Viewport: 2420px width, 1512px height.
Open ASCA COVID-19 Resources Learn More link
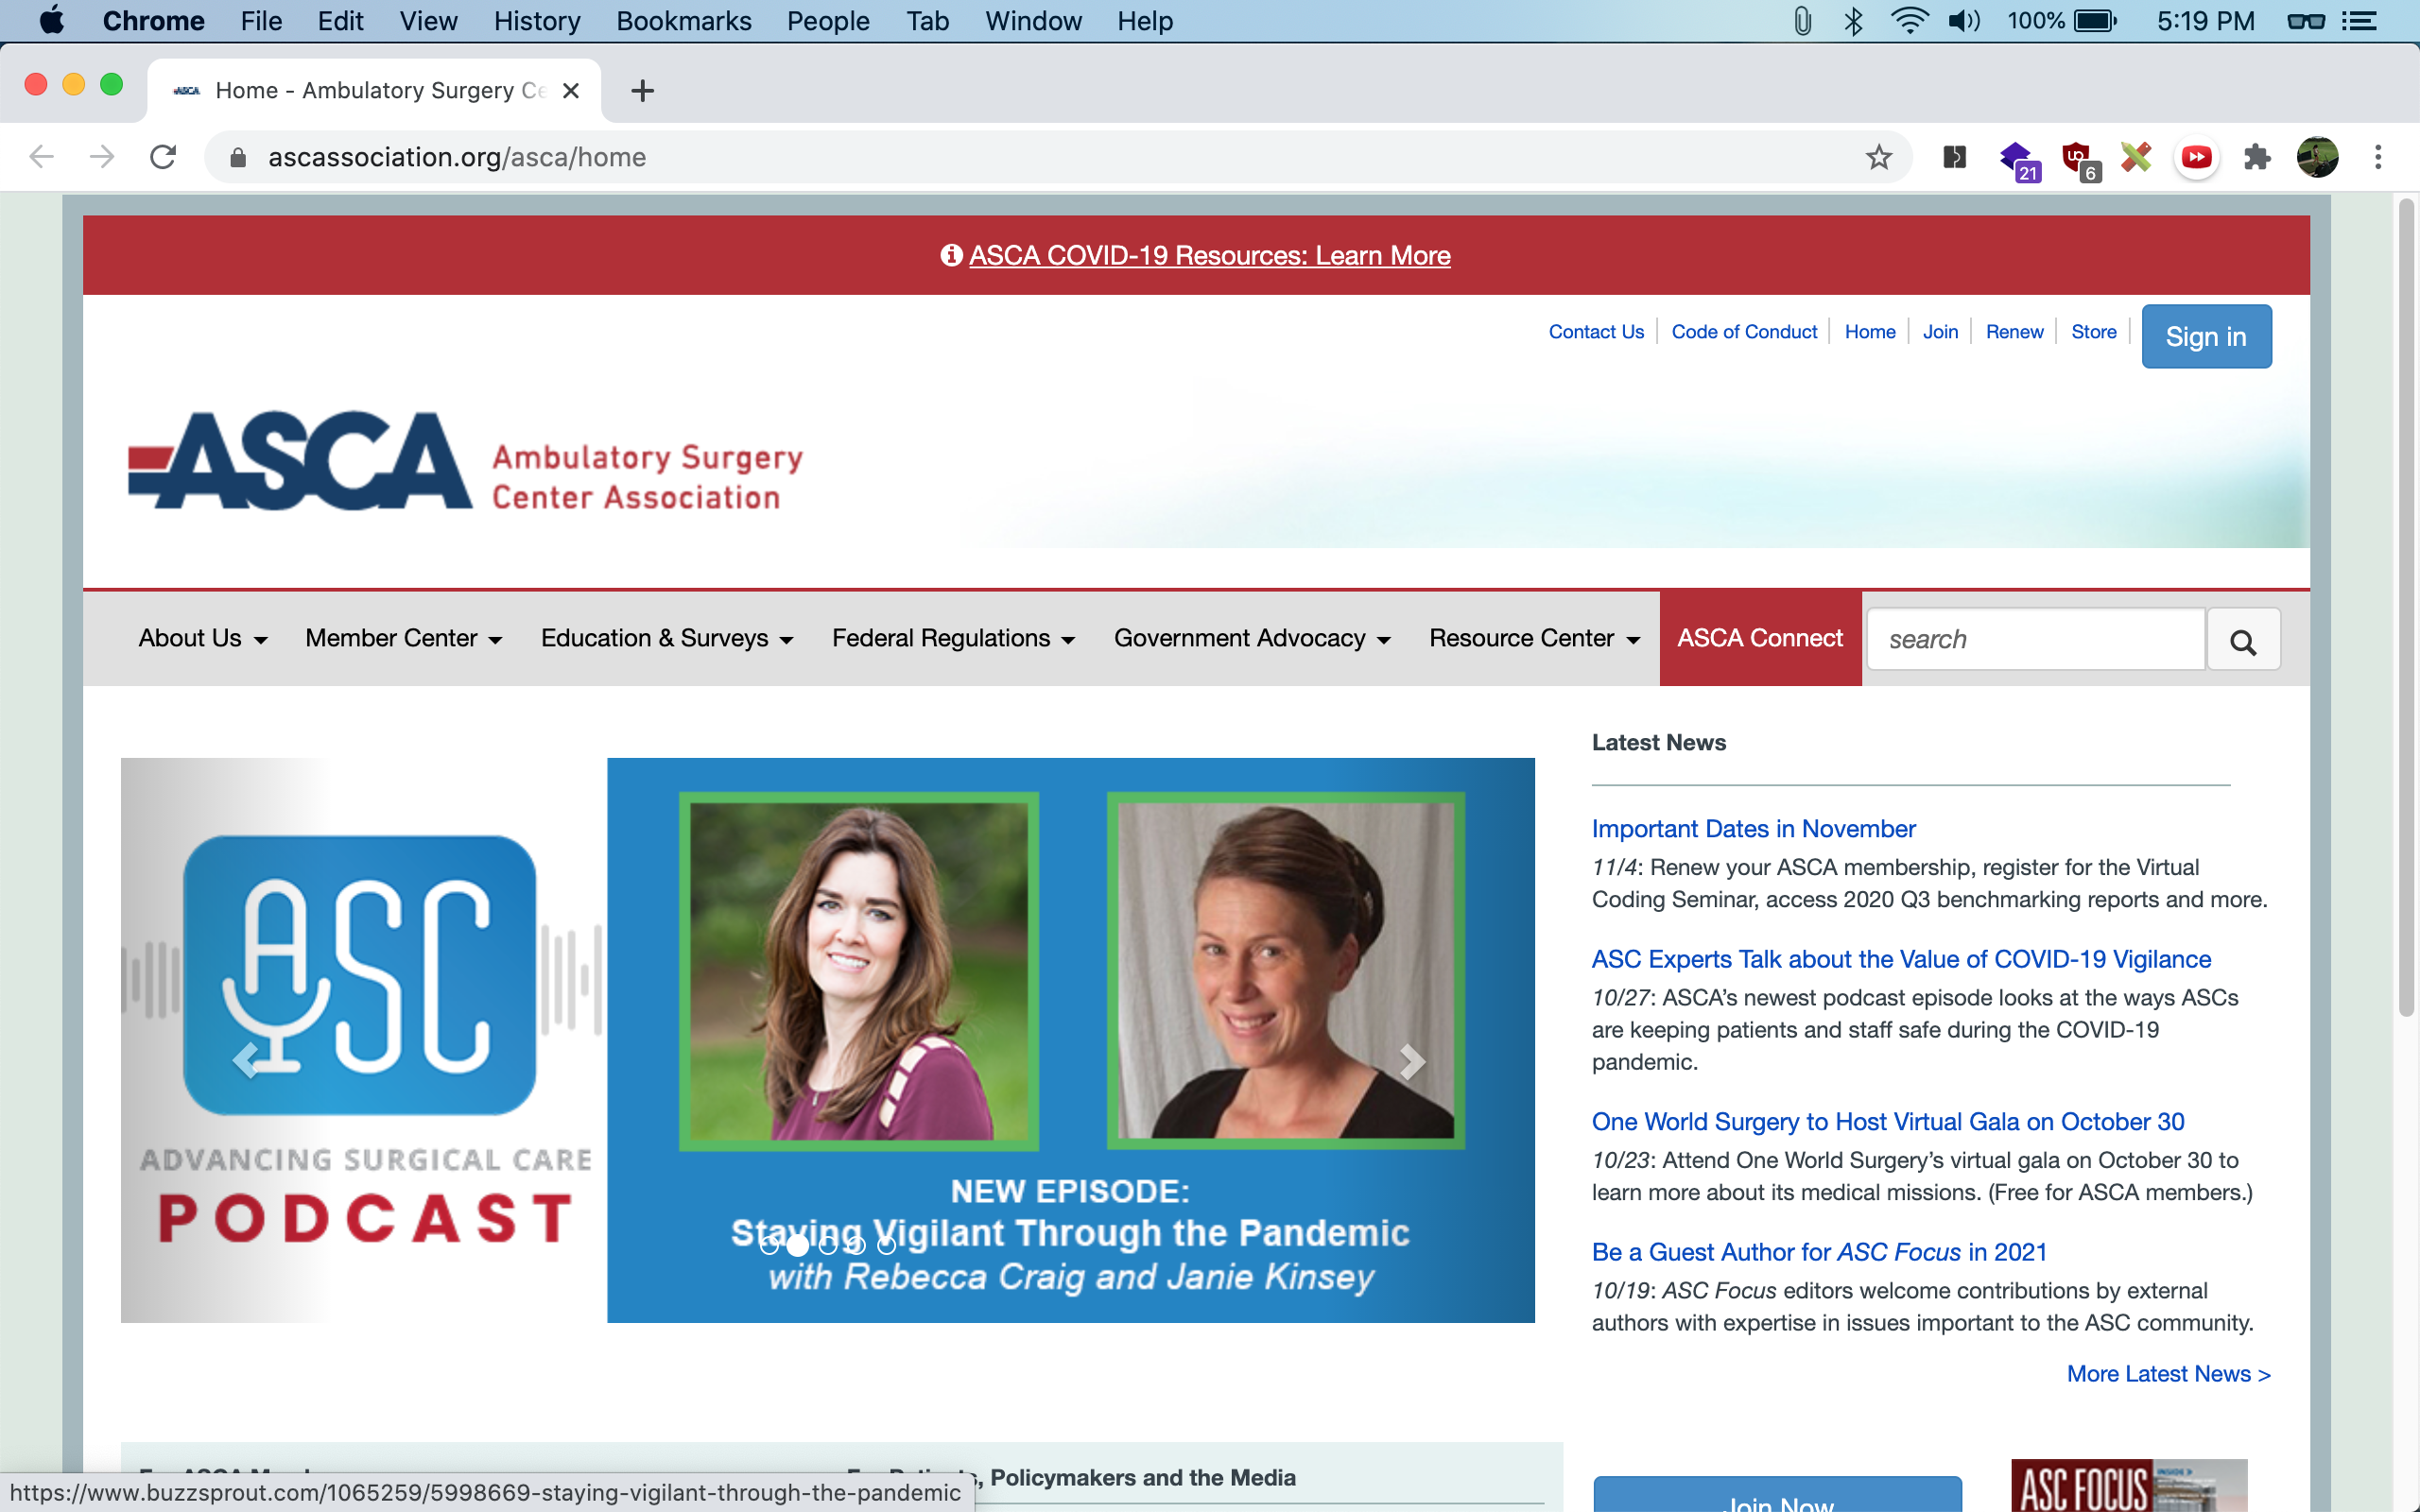tap(1208, 256)
